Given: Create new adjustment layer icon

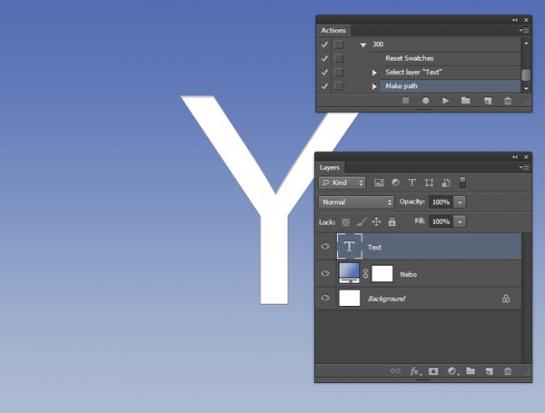Looking at the screenshot, I should [453, 371].
